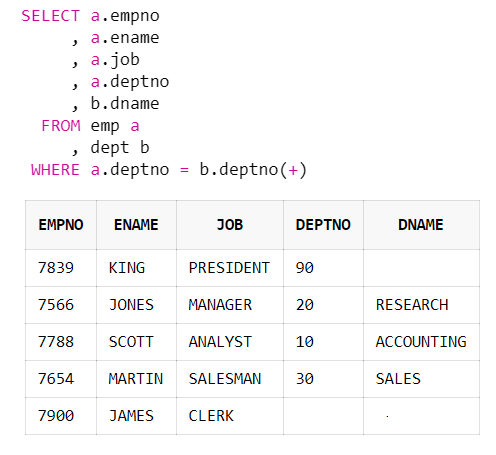Select the SALESMAN job cell

pos(230,379)
